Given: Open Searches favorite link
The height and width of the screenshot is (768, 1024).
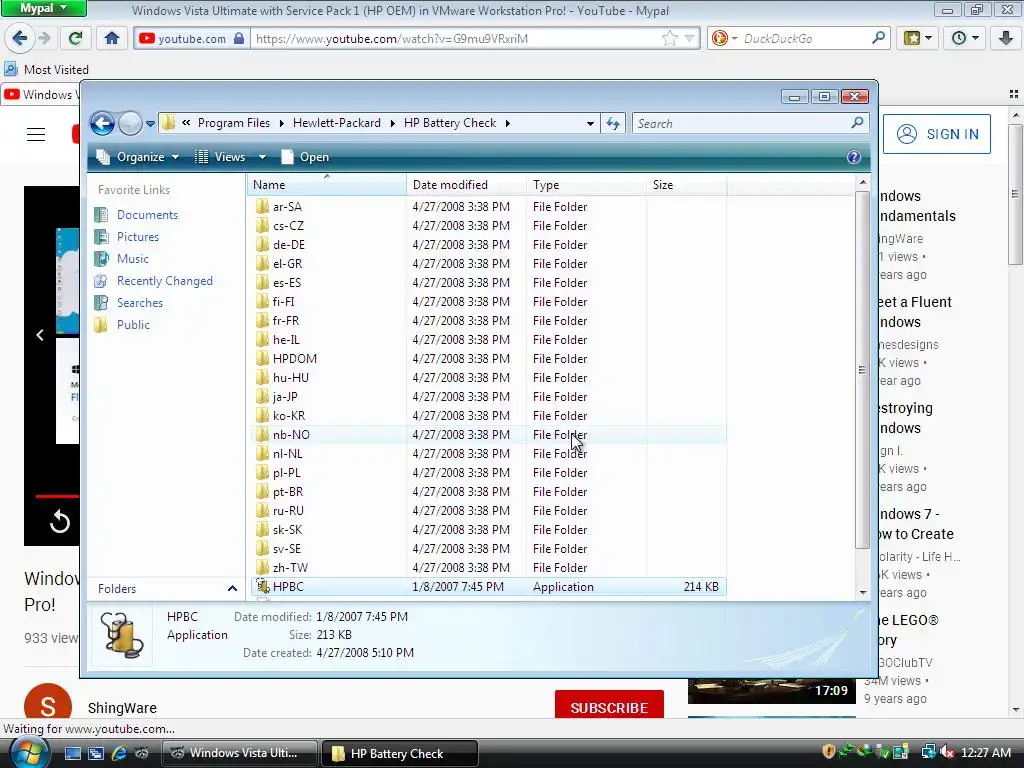Looking at the screenshot, I should pyautogui.click(x=140, y=303).
